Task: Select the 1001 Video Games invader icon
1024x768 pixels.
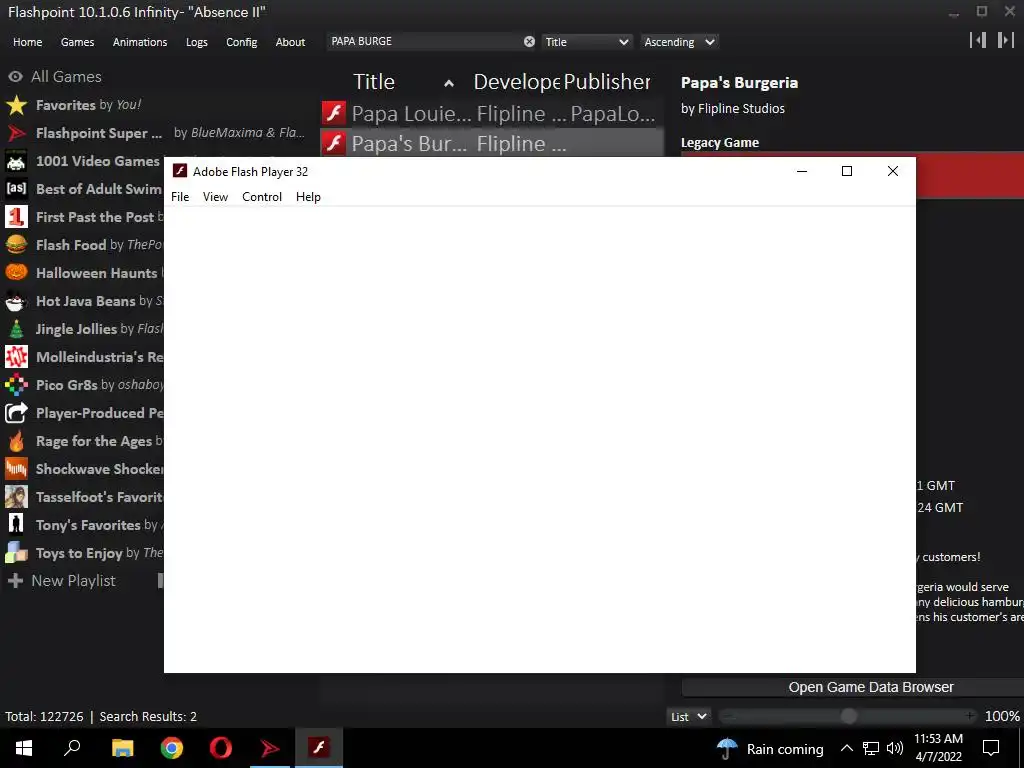Action: [x=16, y=161]
